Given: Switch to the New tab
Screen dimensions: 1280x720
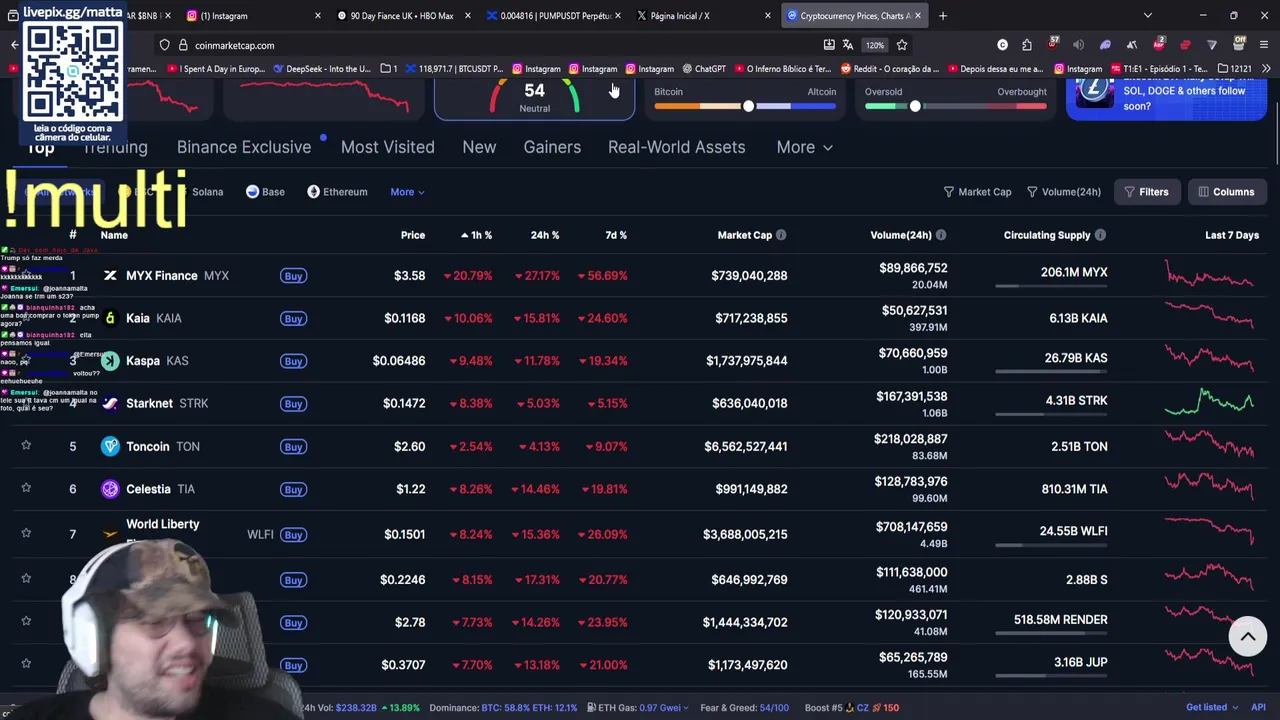Looking at the screenshot, I should [479, 147].
